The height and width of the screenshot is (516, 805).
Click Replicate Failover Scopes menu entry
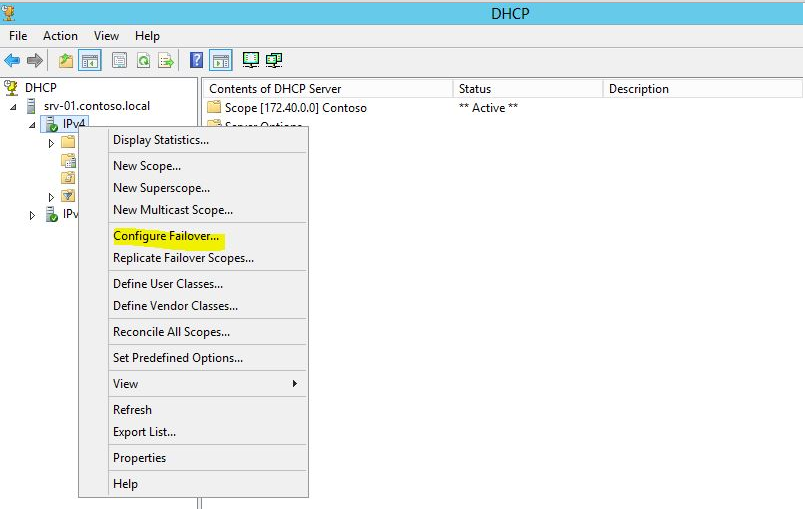tap(183, 258)
